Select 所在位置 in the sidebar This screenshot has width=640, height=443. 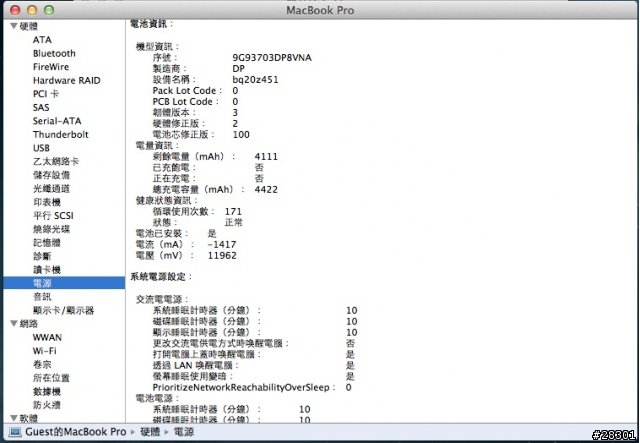tap(51, 378)
